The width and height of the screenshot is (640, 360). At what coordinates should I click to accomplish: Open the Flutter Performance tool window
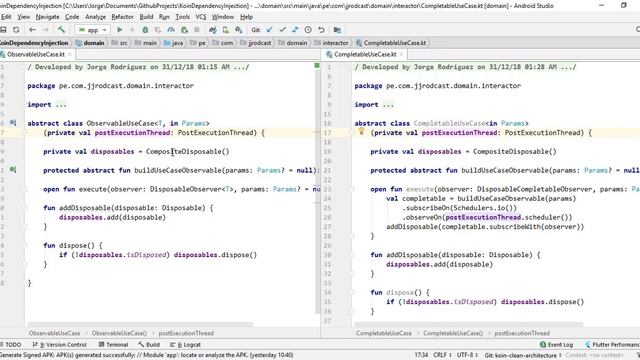coord(612,344)
